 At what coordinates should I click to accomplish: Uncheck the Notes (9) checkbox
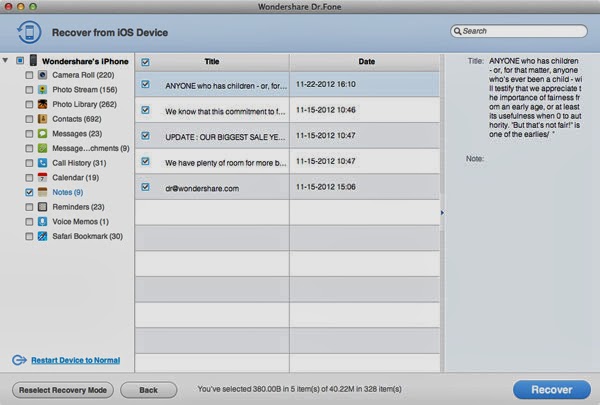(x=29, y=192)
